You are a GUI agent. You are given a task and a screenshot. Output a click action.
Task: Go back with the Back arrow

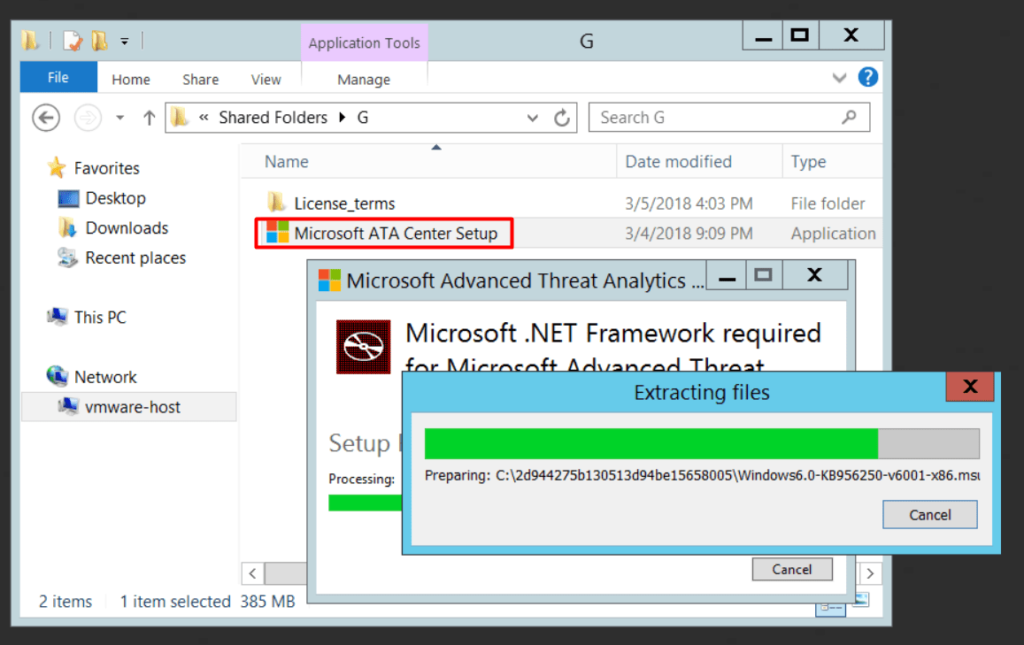pyautogui.click(x=46, y=118)
